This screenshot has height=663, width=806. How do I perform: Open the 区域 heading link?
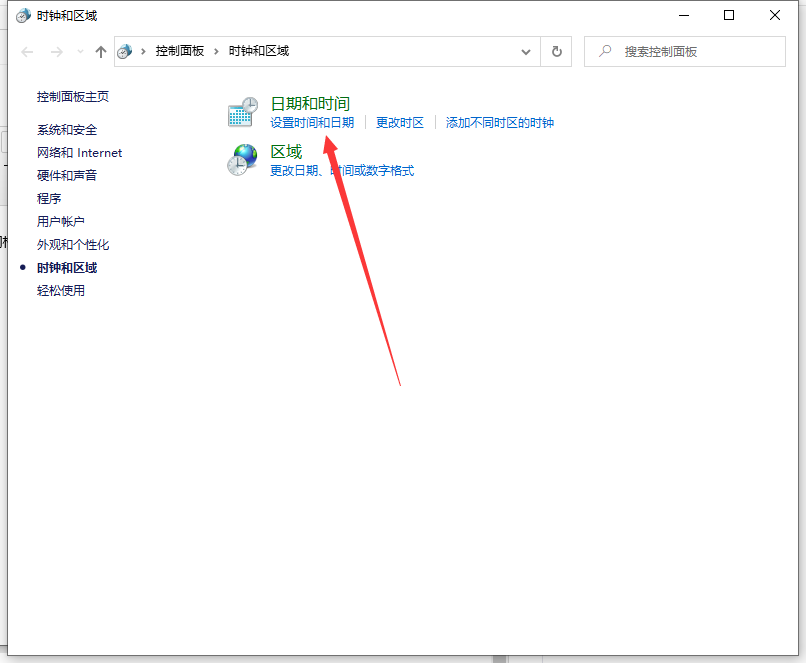(286, 152)
